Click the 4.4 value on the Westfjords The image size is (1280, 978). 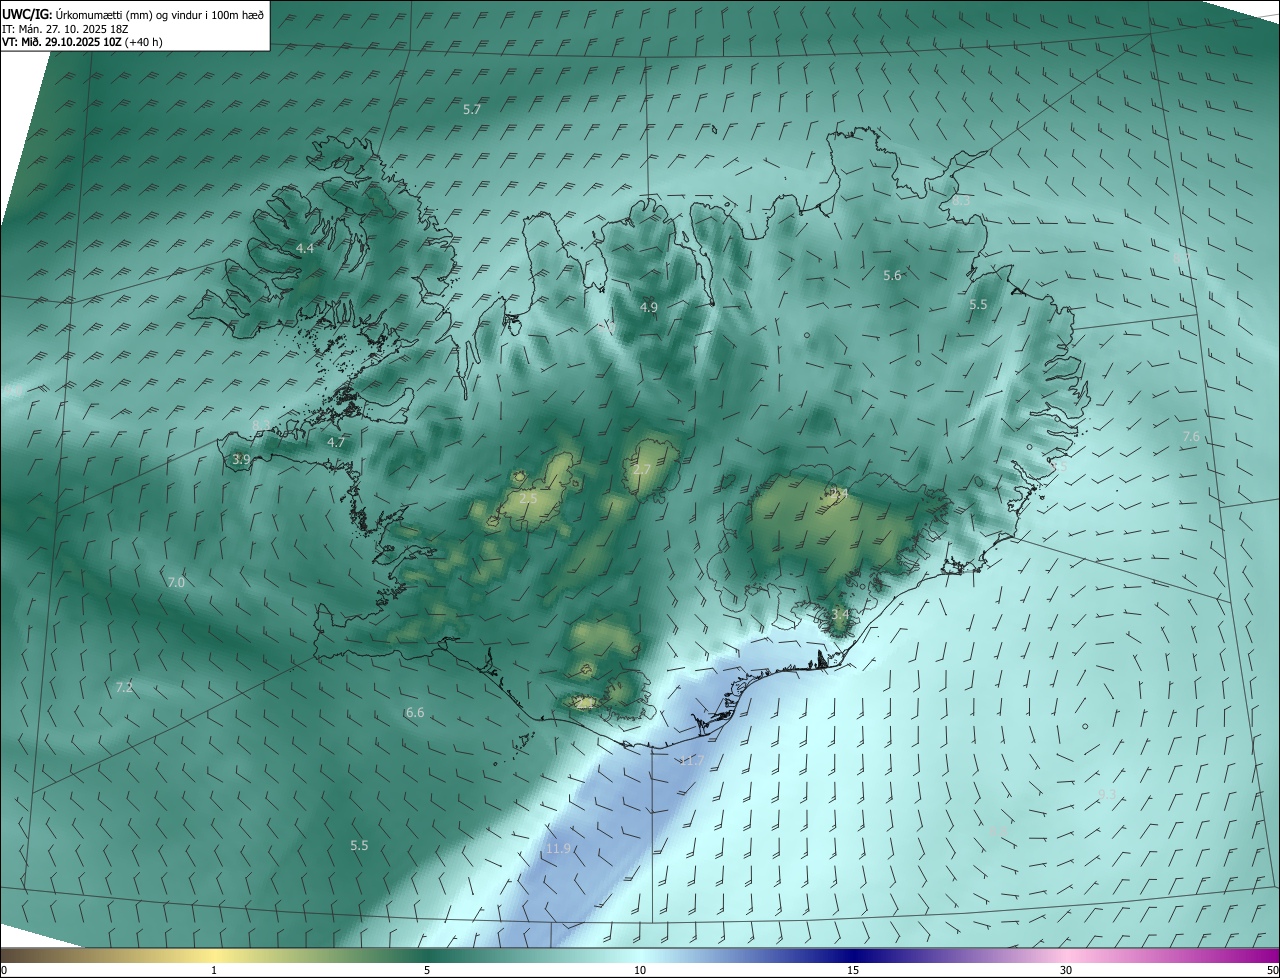305,248
